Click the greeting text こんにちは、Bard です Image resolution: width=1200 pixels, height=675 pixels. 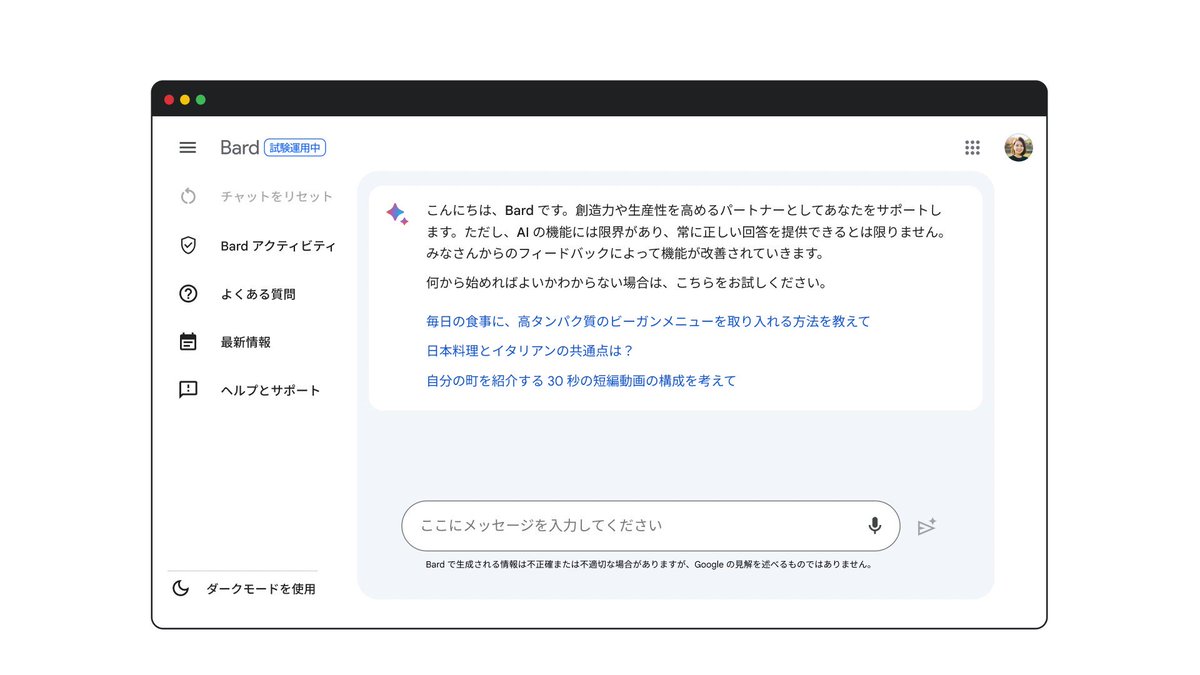(x=494, y=210)
